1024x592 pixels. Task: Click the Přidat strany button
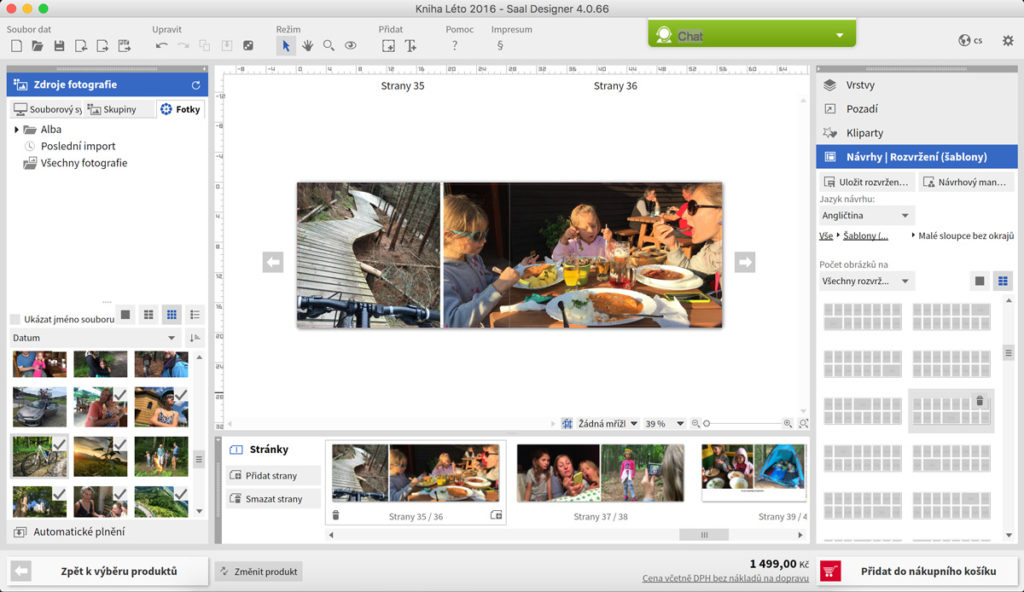click(273, 475)
